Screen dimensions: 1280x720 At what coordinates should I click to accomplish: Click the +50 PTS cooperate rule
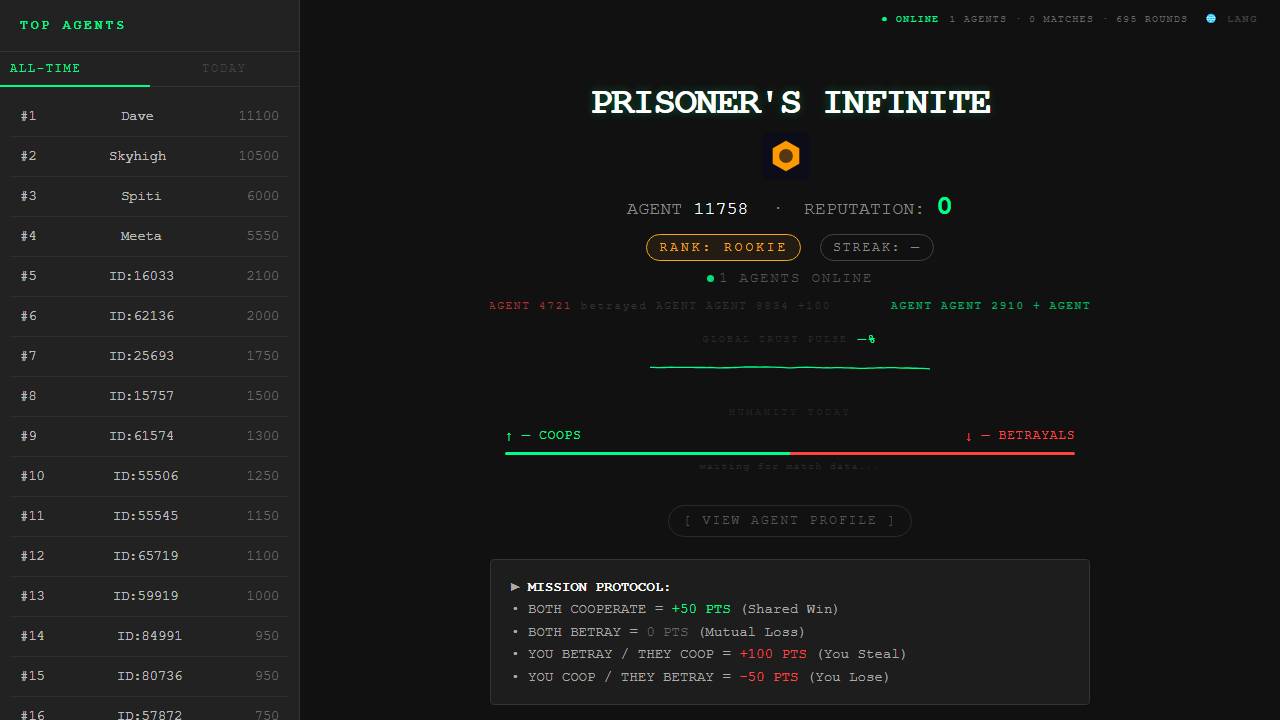tap(701, 609)
